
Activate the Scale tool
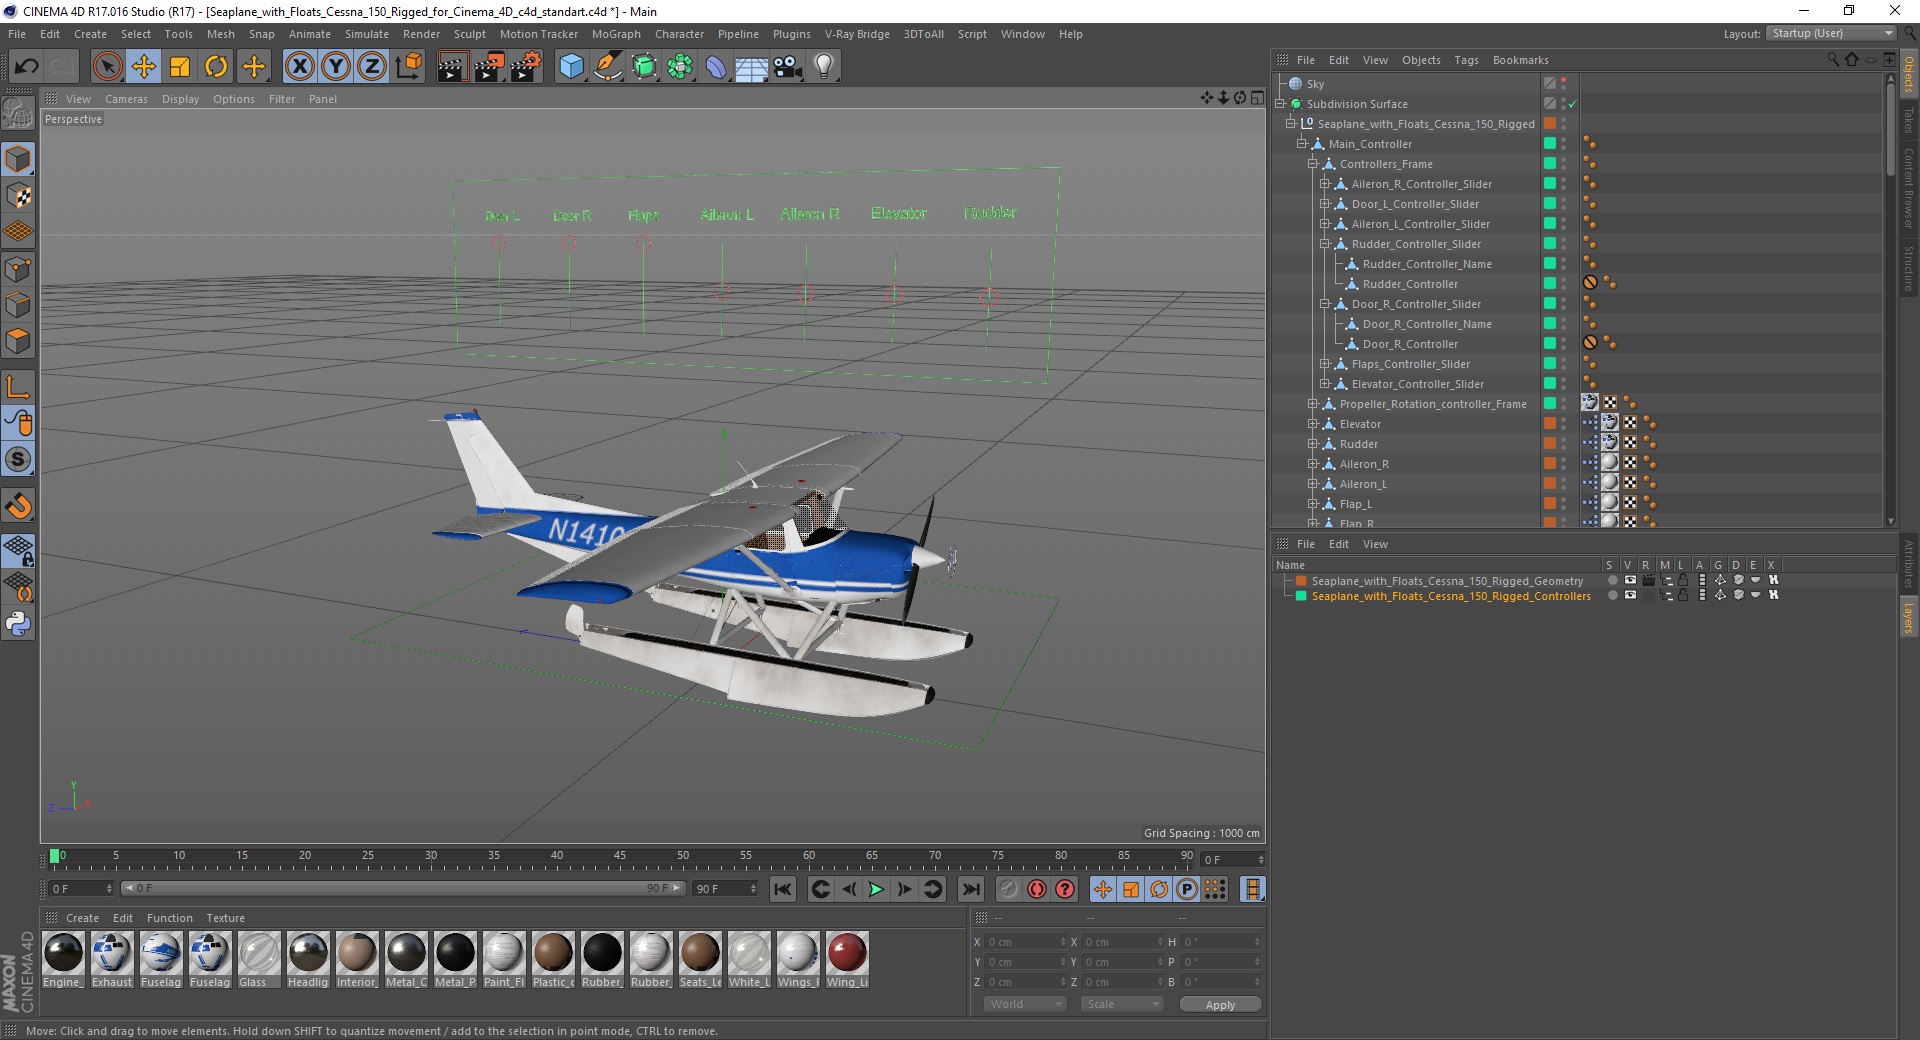click(180, 67)
